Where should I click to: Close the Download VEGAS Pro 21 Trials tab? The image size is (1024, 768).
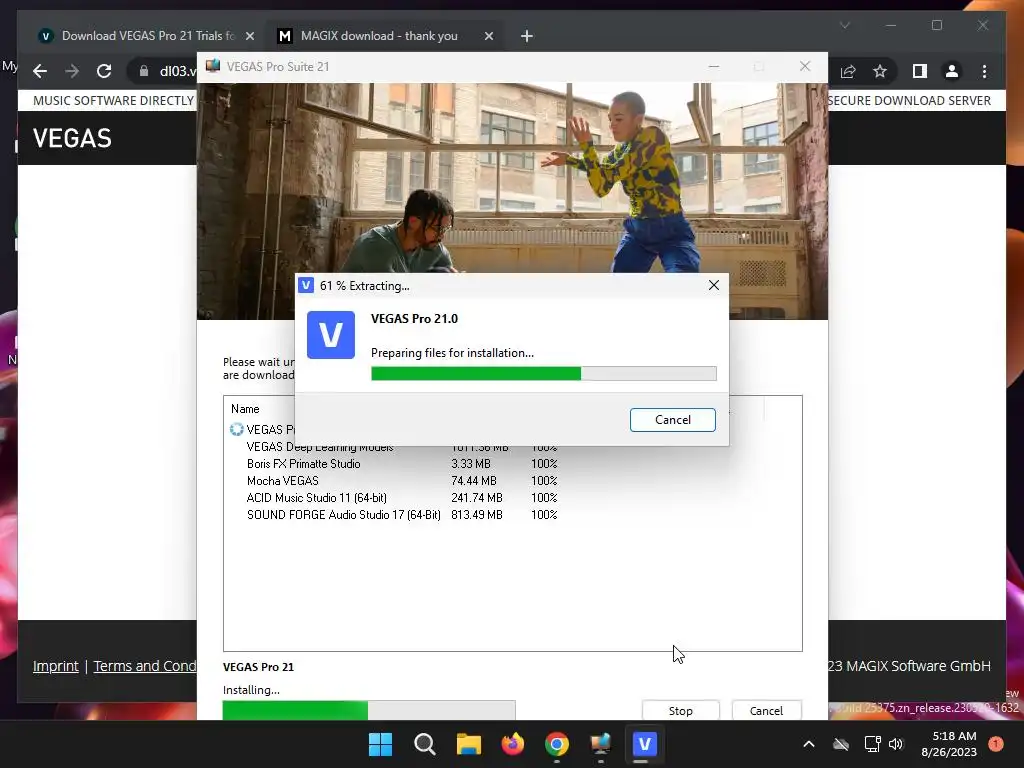click(249, 36)
